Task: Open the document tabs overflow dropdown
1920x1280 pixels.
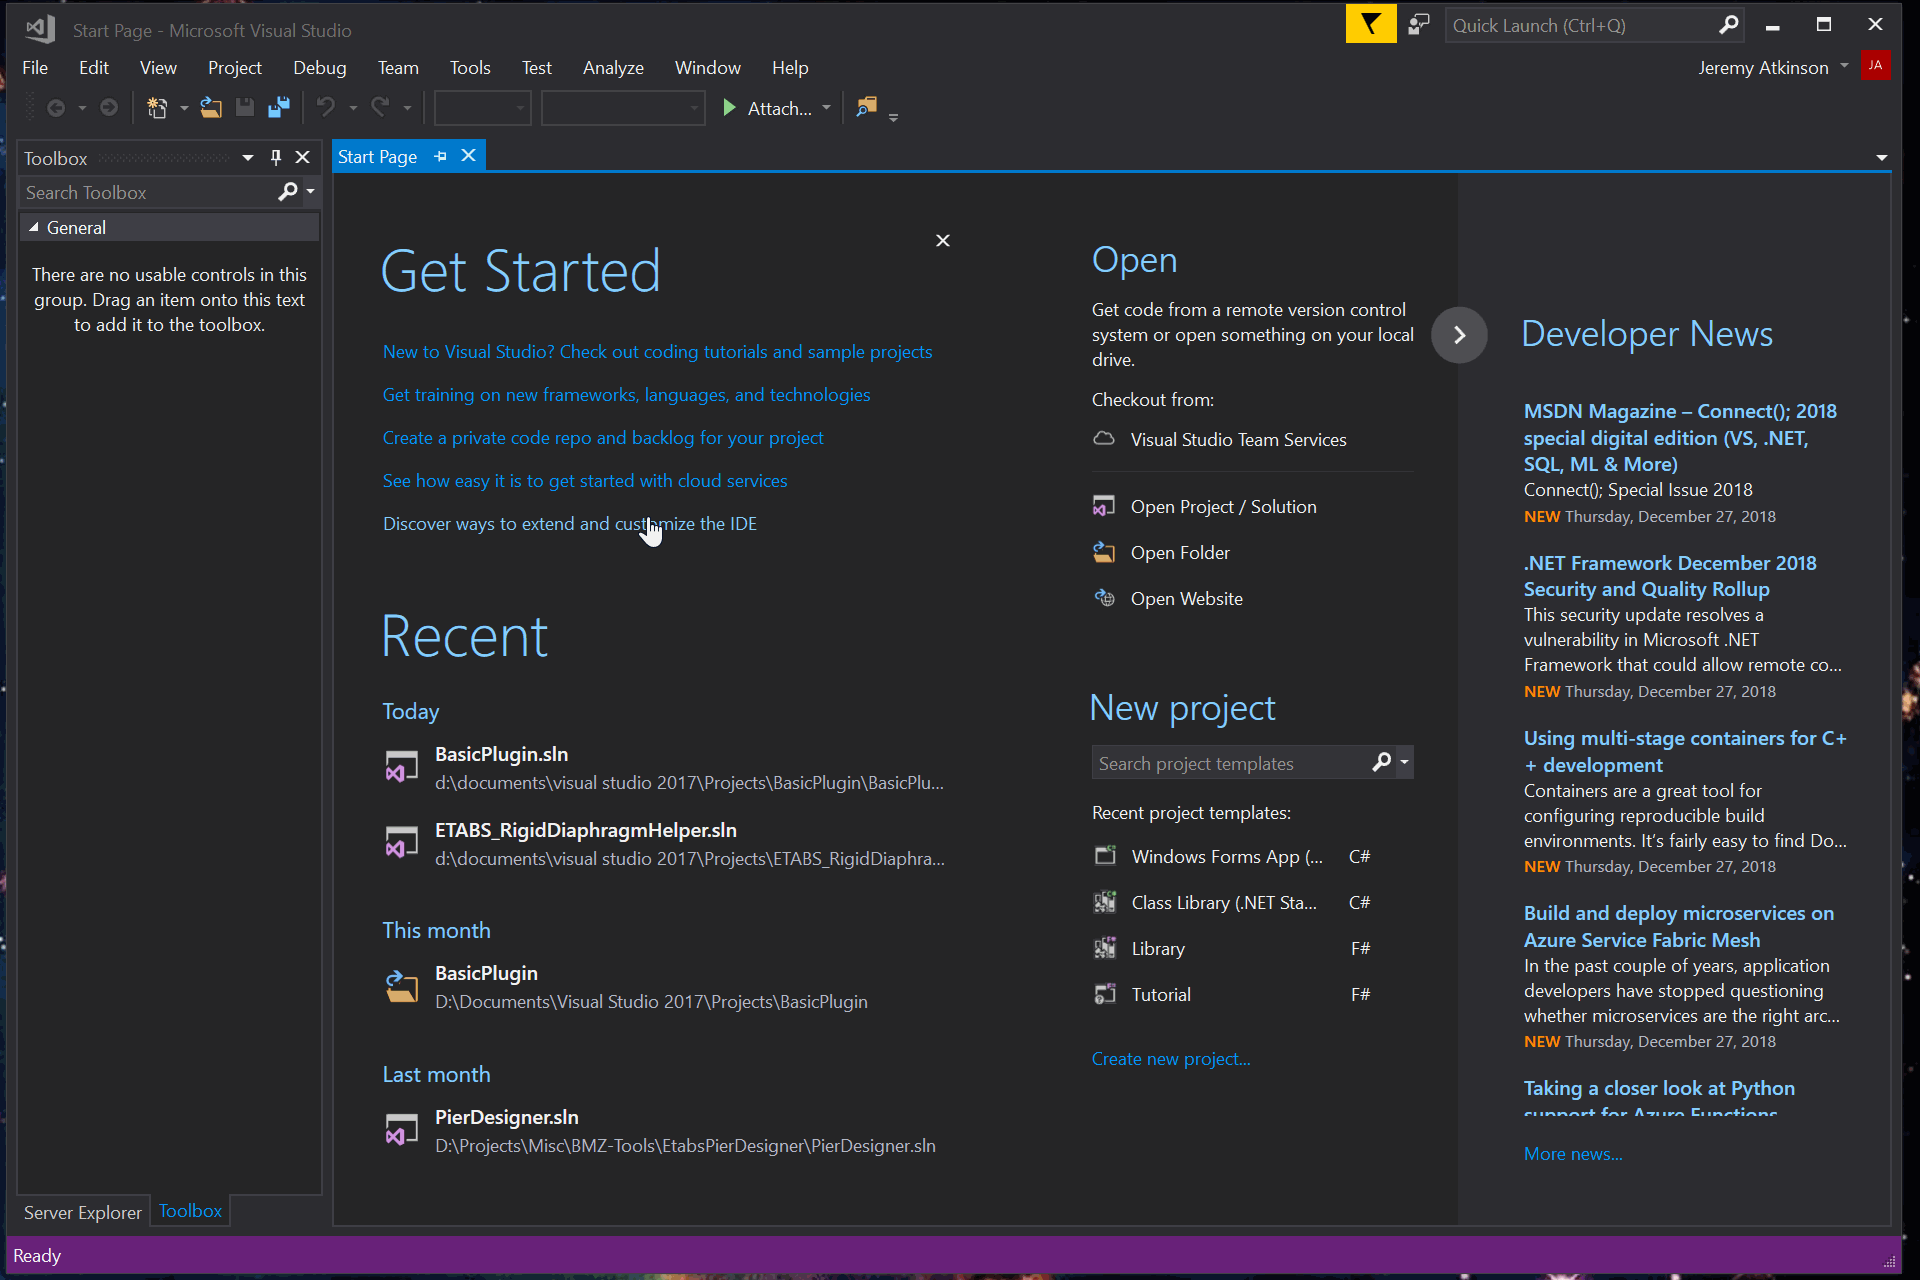Action: pyautogui.click(x=1881, y=158)
